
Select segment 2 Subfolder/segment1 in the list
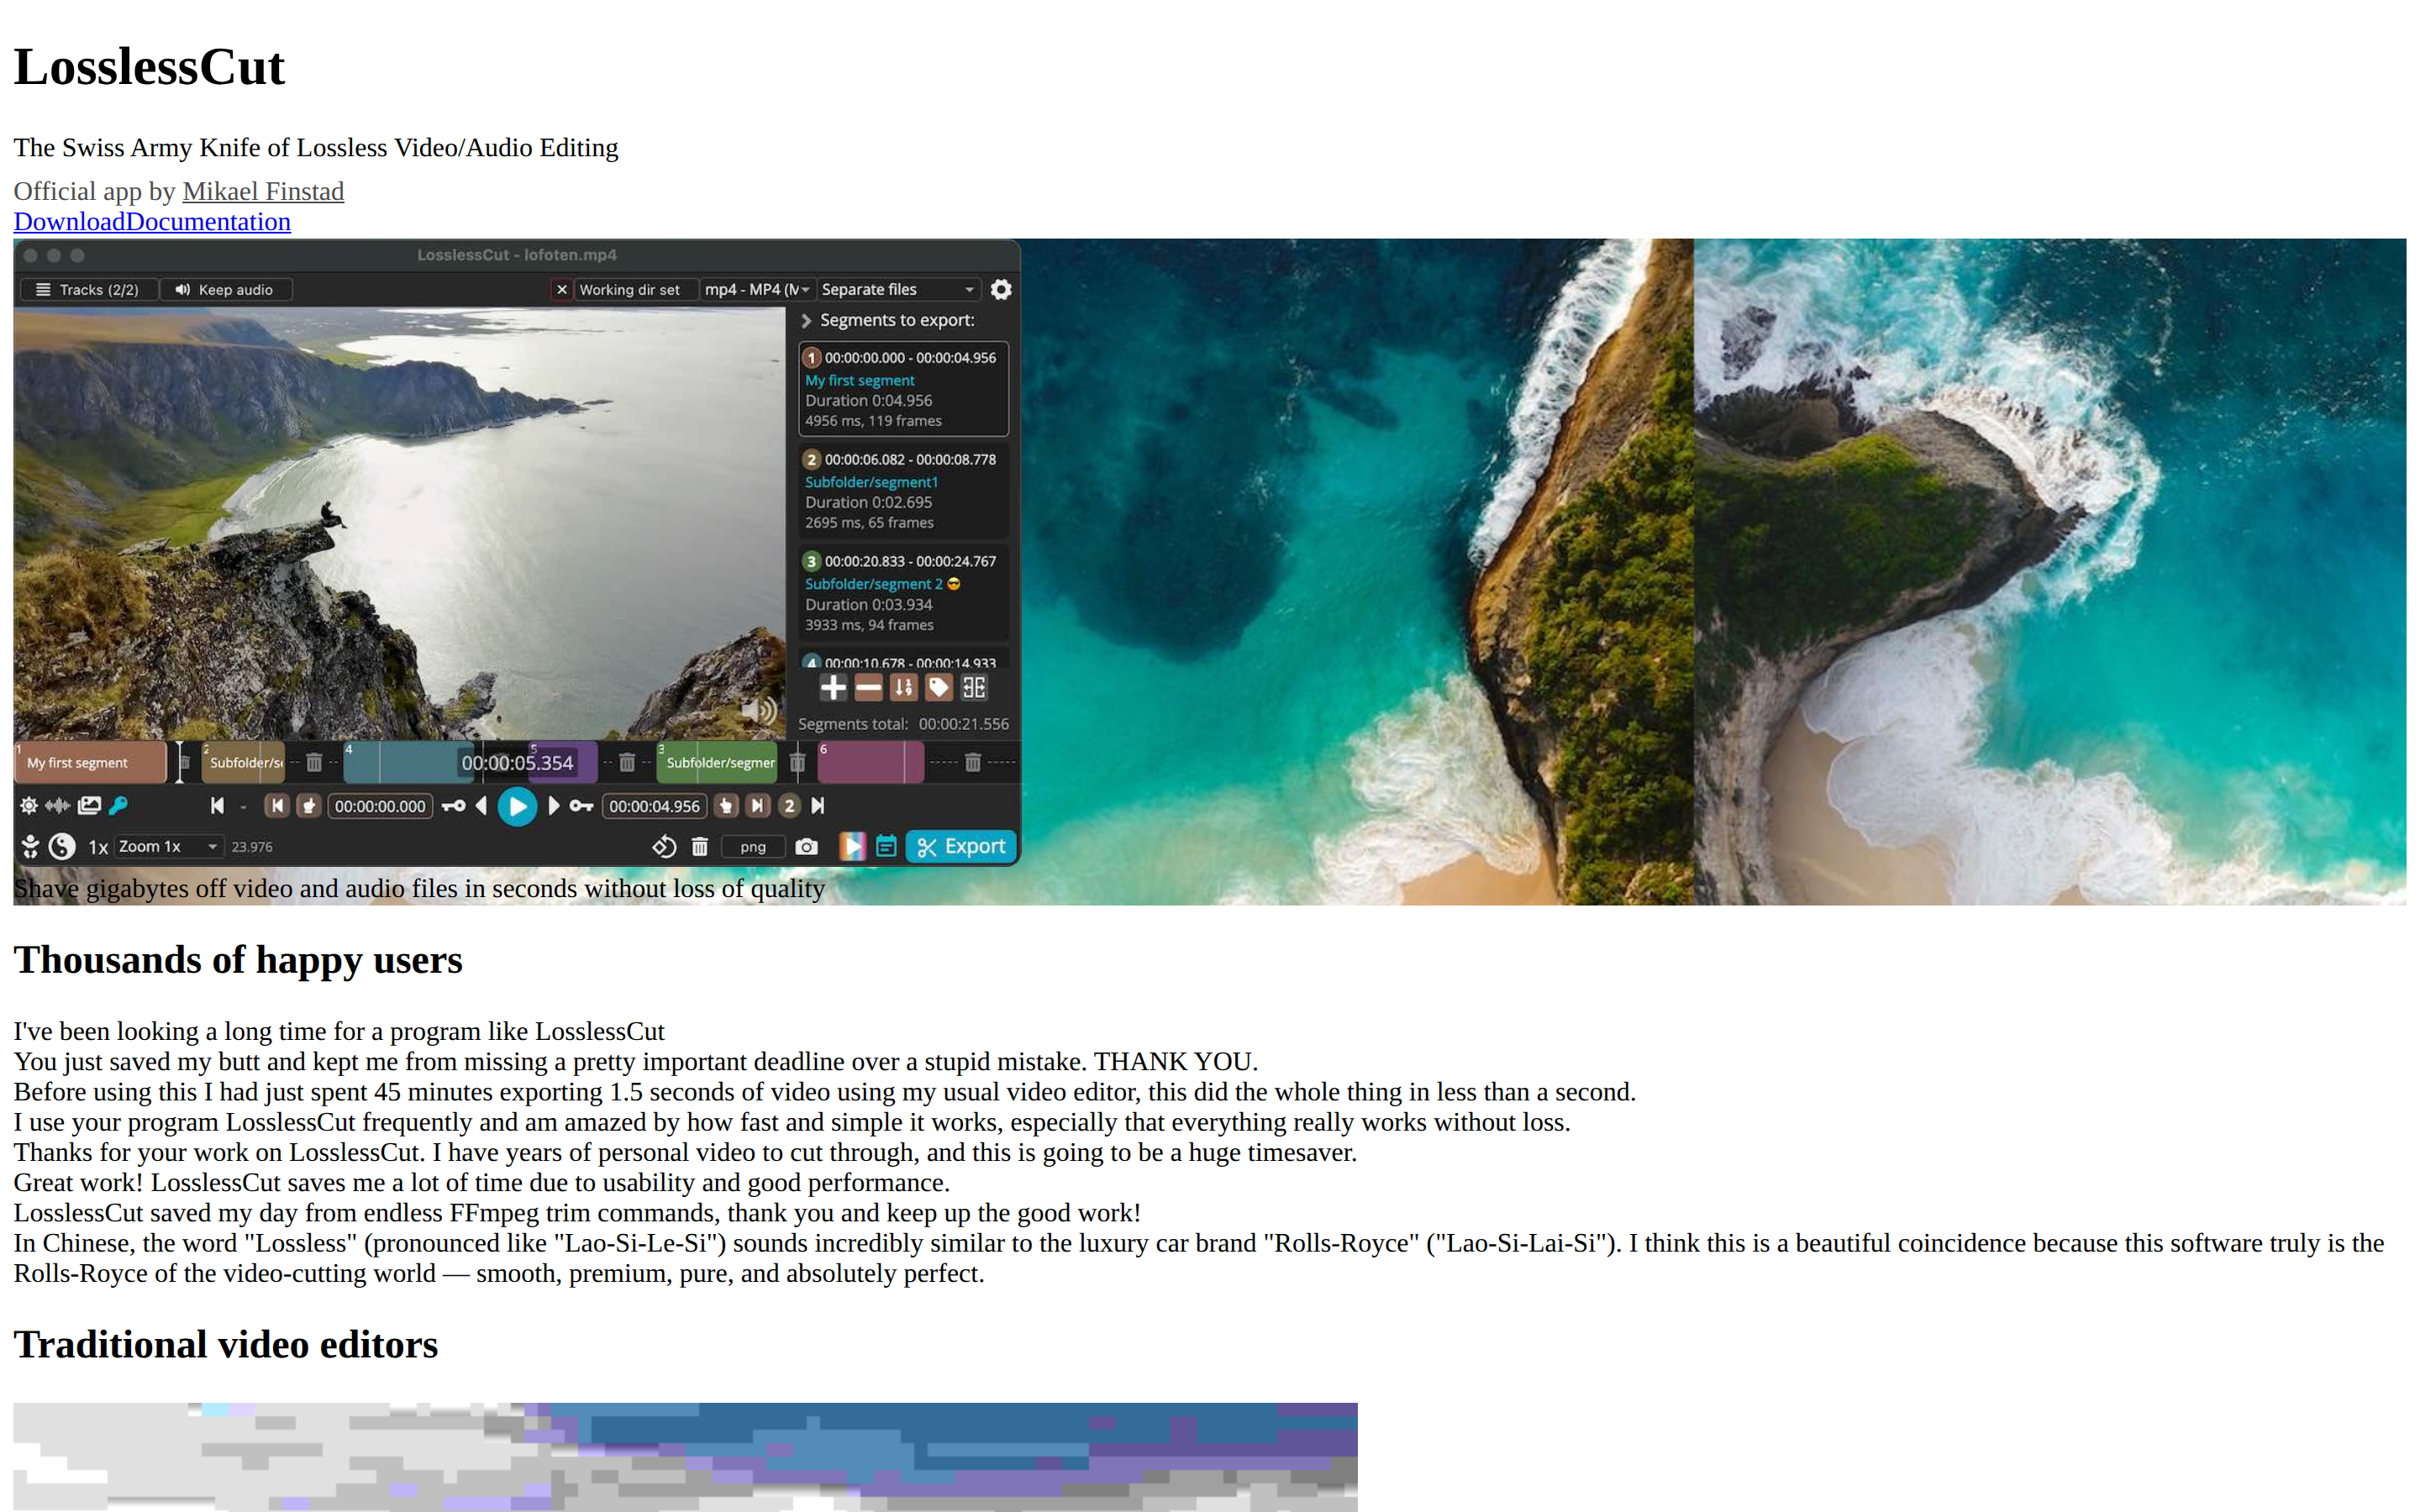pos(903,491)
